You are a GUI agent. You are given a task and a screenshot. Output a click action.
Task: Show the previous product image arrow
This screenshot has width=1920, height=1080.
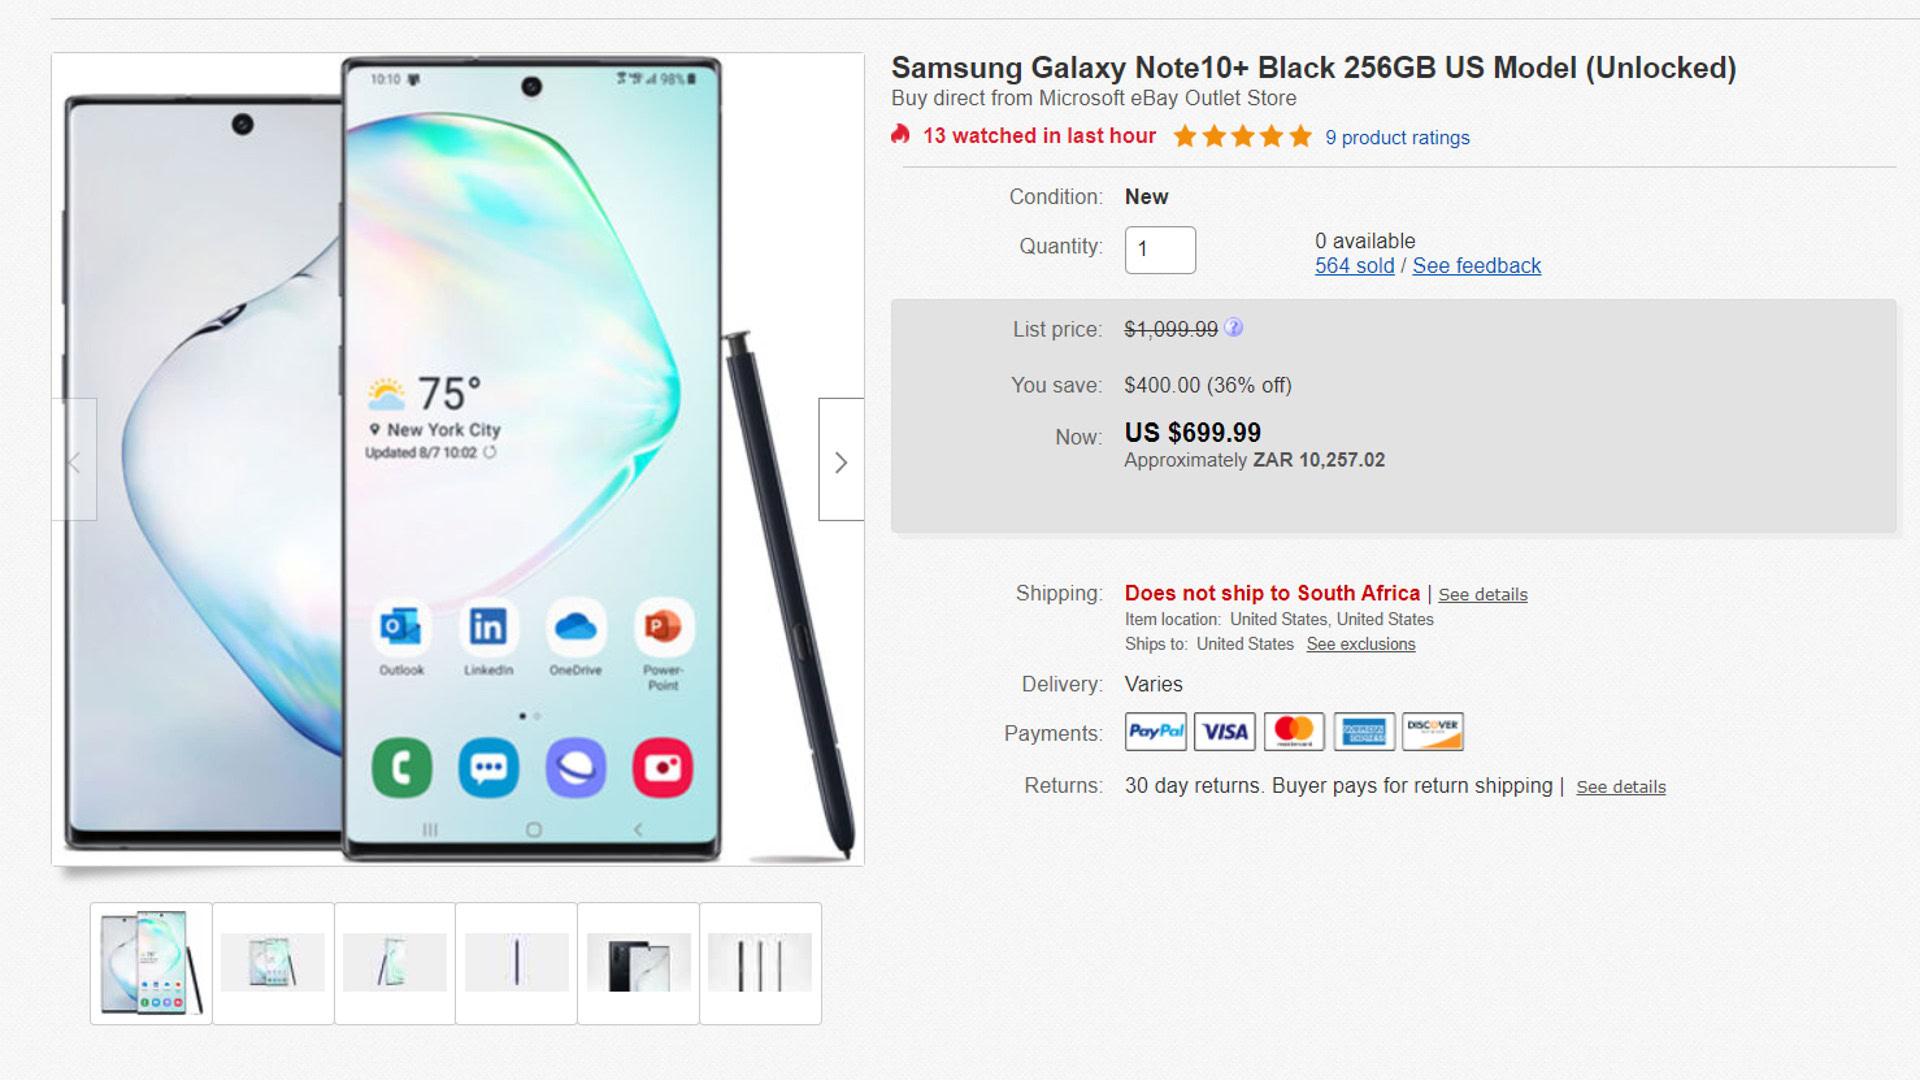[x=74, y=460]
